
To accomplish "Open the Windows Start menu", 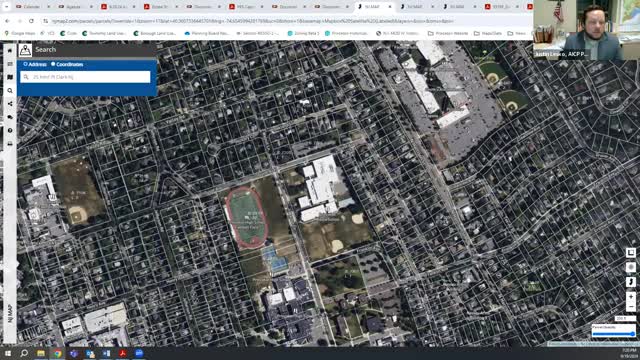I will [8, 353].
